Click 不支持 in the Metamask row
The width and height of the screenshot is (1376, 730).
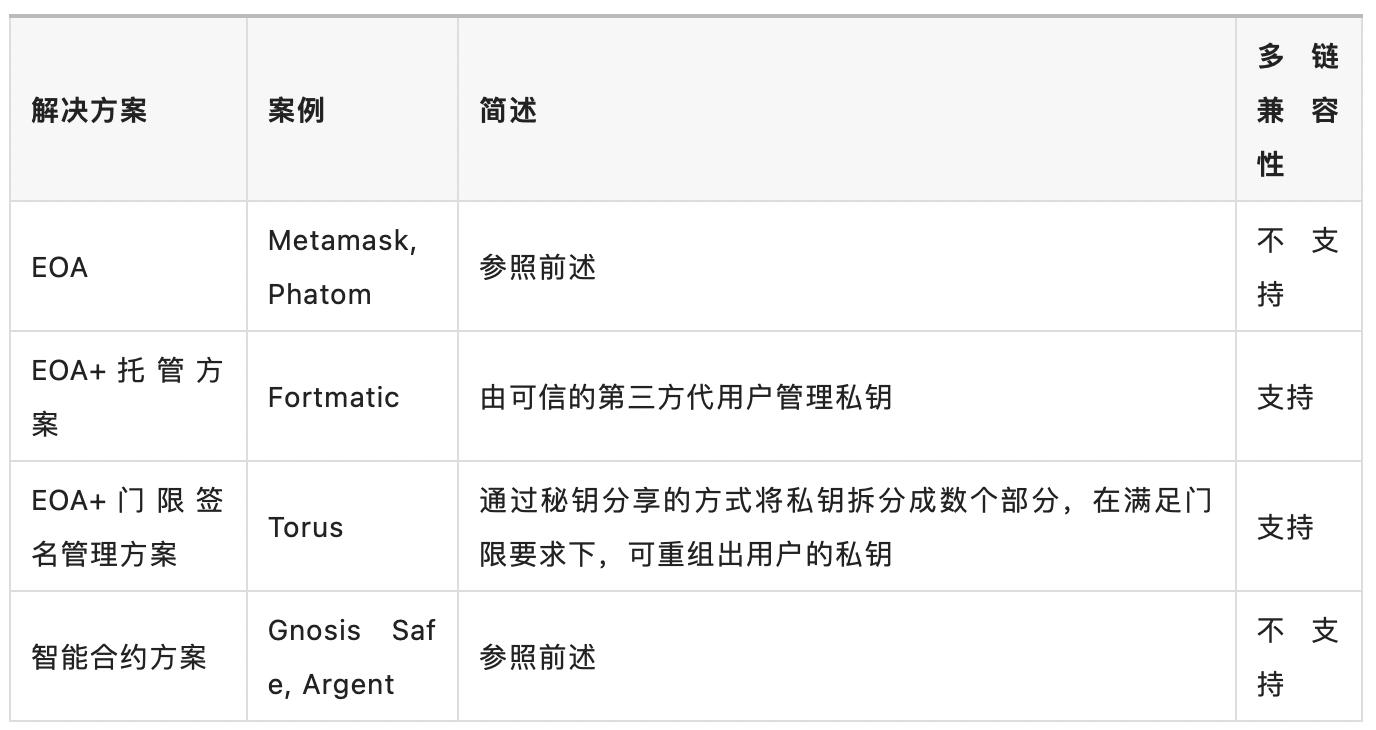coord(1297,267)
